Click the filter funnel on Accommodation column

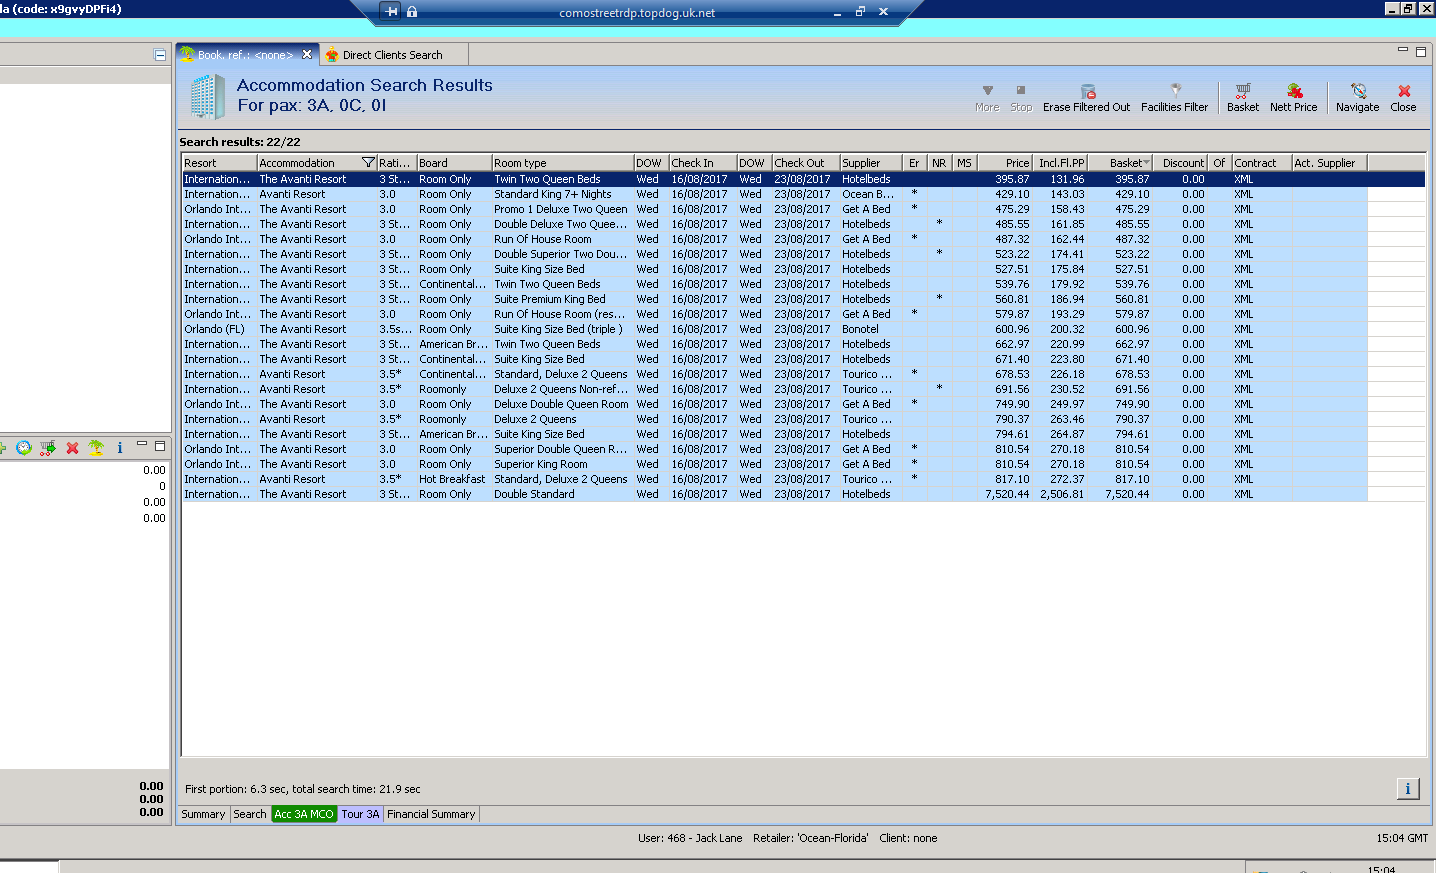(368, 163)
